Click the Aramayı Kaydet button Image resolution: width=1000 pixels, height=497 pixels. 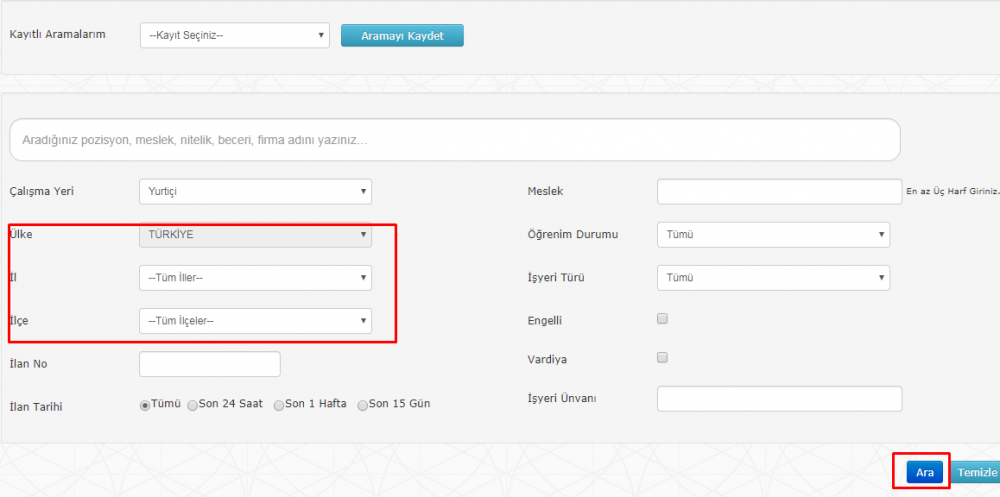(x=402, y=35)
